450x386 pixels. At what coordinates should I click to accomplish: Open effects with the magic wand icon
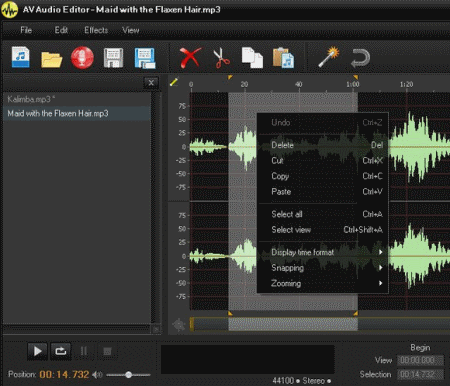pos(329,57)
